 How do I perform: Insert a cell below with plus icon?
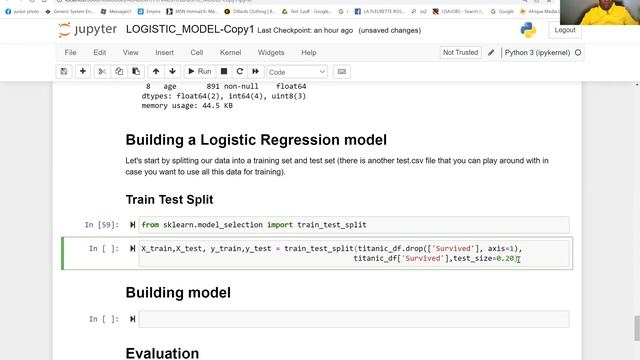83,71
